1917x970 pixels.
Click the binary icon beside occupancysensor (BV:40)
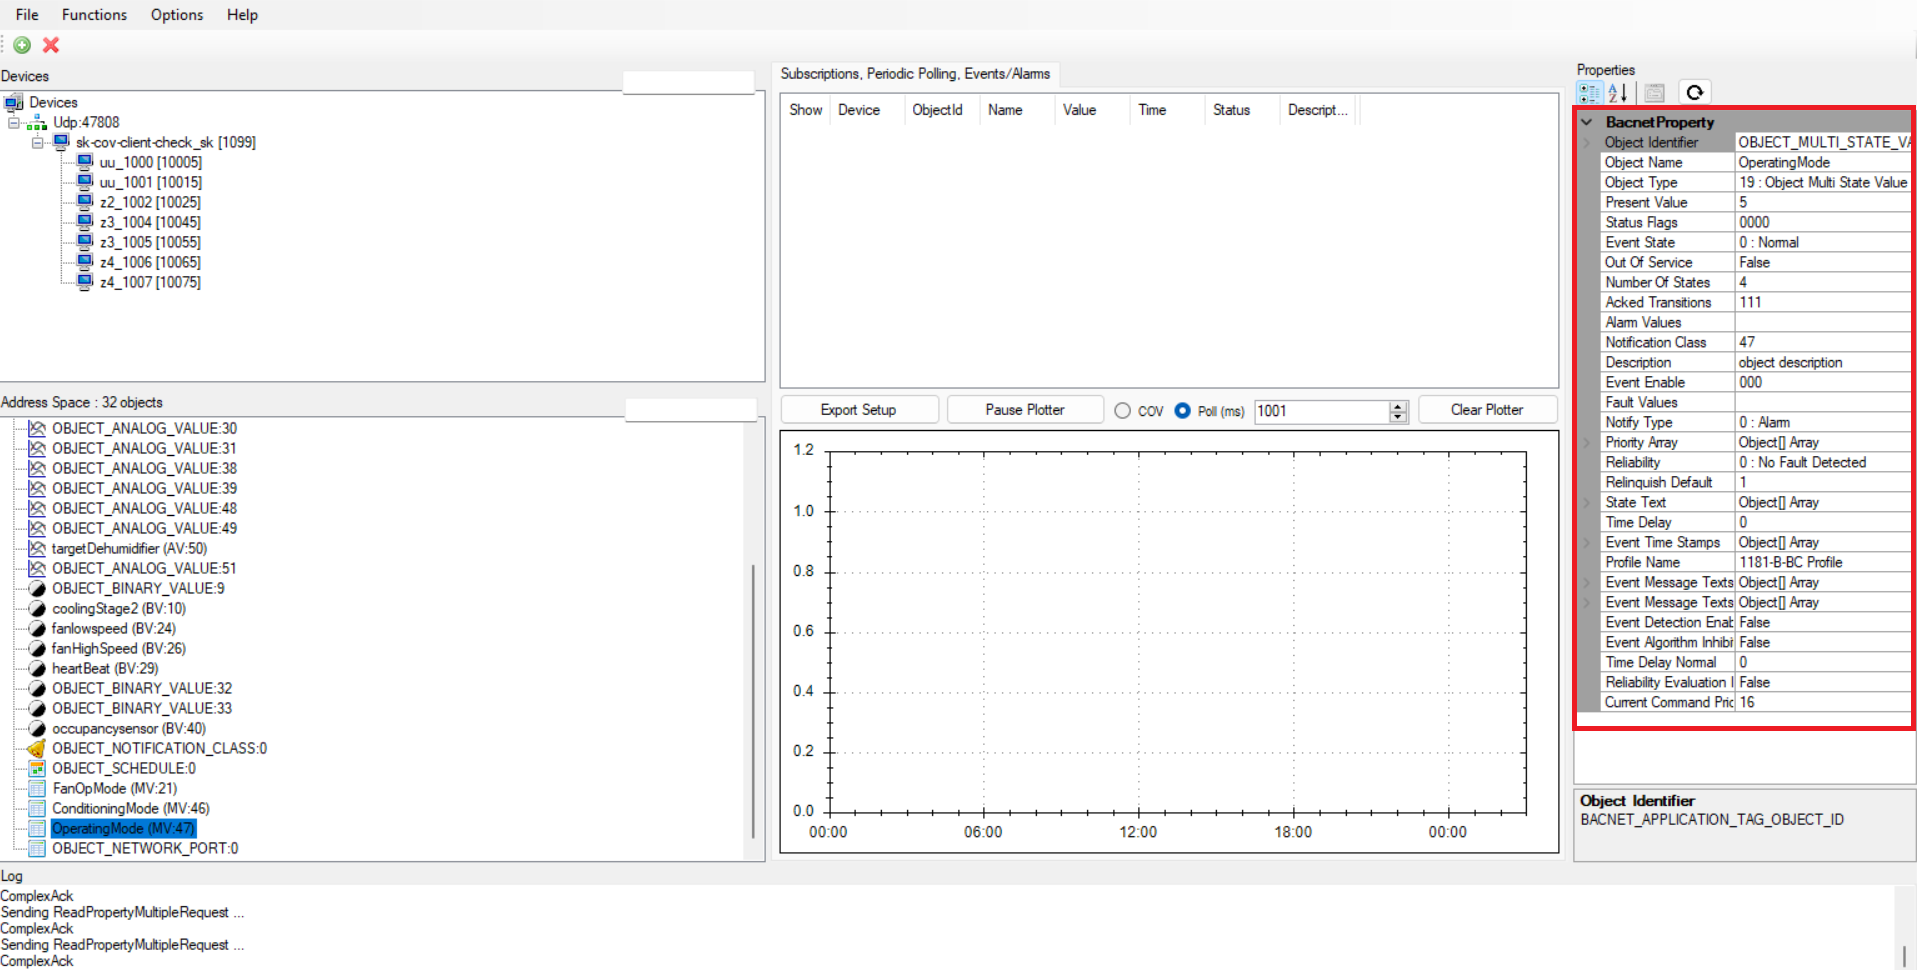37,728
